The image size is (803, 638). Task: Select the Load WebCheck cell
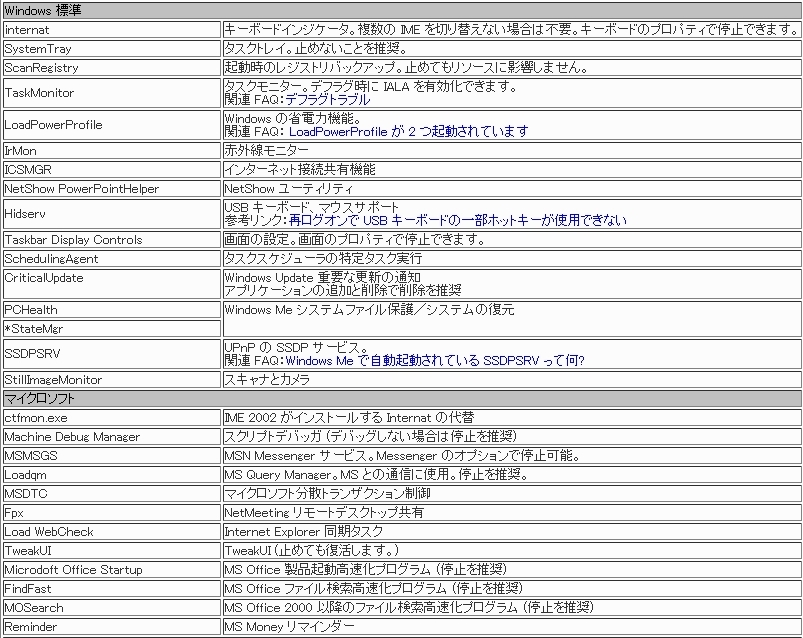pyautogui.click(x=112, y=531)
